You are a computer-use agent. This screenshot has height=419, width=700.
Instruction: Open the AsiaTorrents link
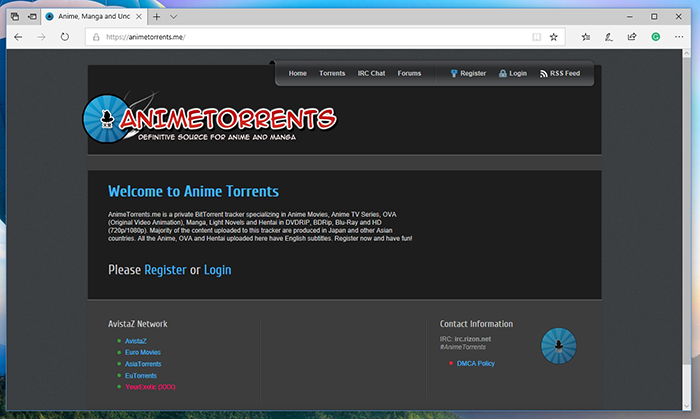143,364
